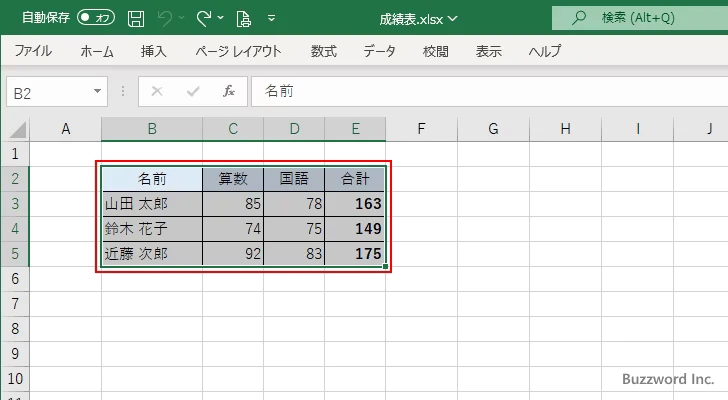Open the ファイル tab
The height and width of the screenshot is (400, 728).
click(x=33, y=51)
